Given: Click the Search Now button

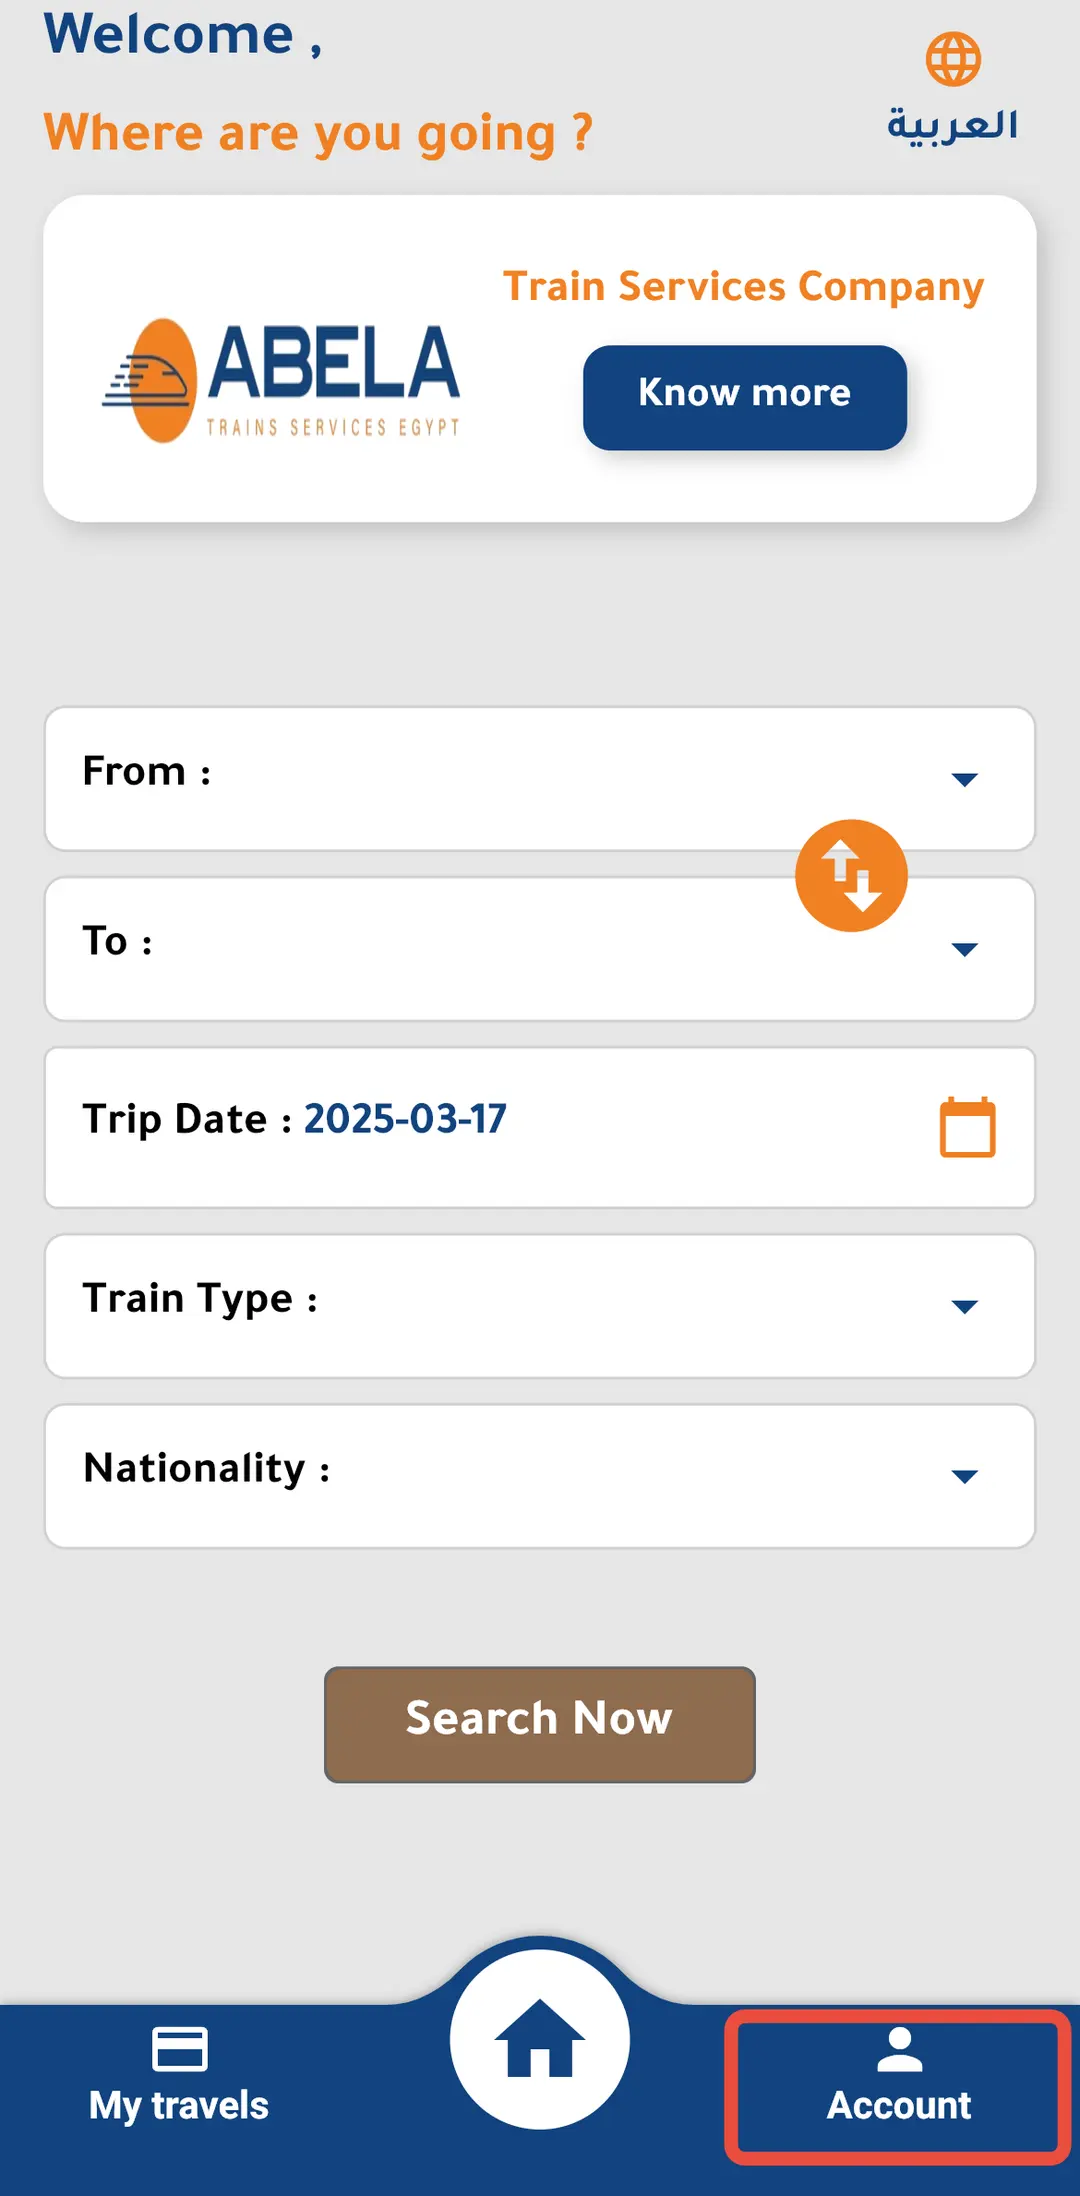Looking at the screenshot, I should click(540, 1724).
